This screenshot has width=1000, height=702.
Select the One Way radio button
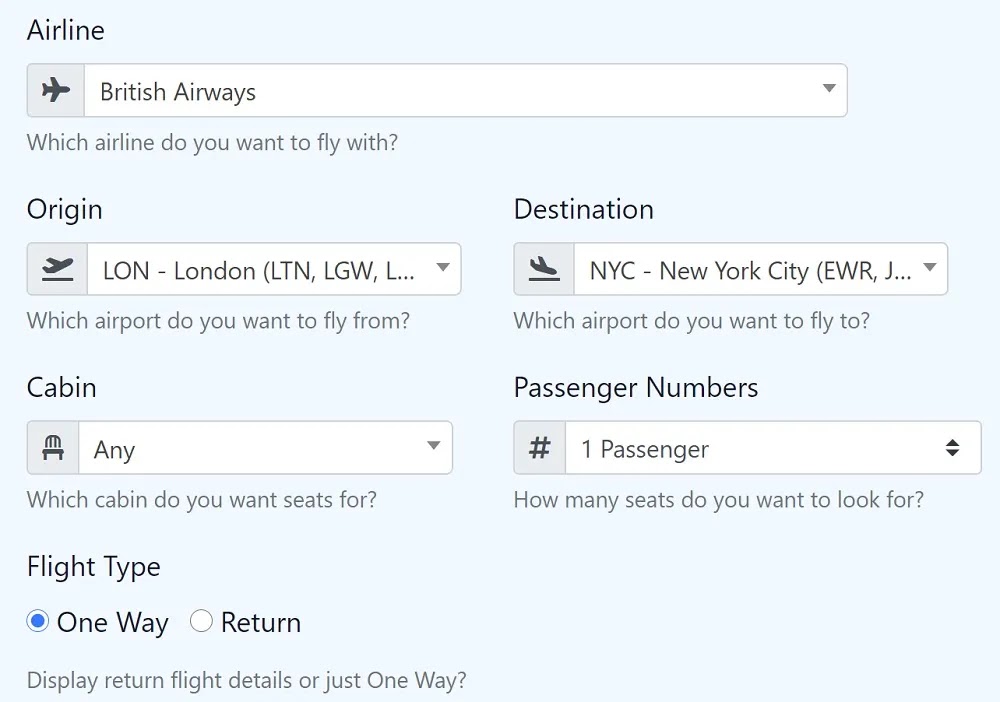[x=38, y=621]
